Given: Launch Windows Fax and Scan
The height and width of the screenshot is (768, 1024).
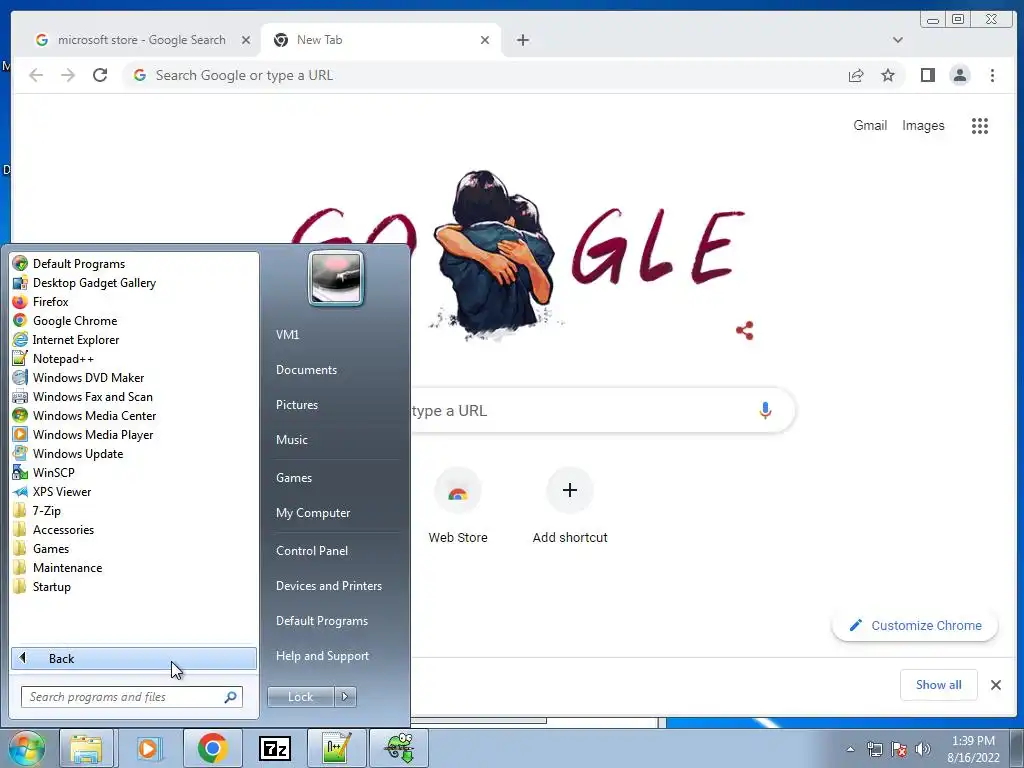Looking at the screenshot, I should pos(83,396).
